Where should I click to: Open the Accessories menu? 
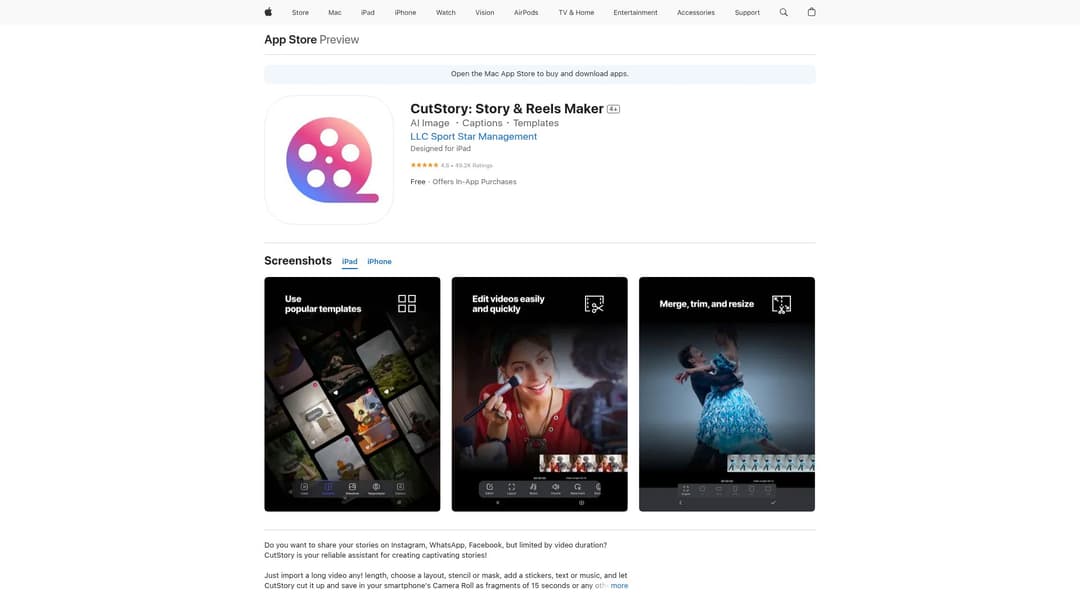click(x=696, y=12)
